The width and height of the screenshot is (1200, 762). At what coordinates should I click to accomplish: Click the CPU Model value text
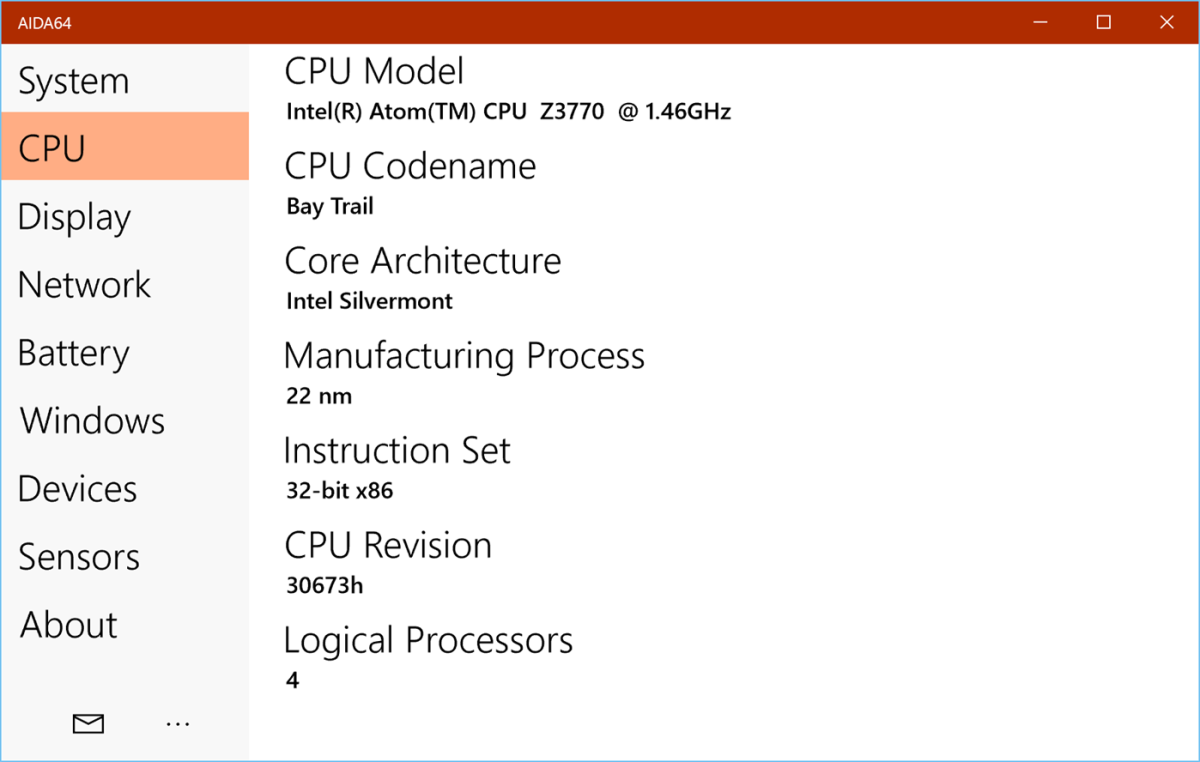[x=509, y=112]
